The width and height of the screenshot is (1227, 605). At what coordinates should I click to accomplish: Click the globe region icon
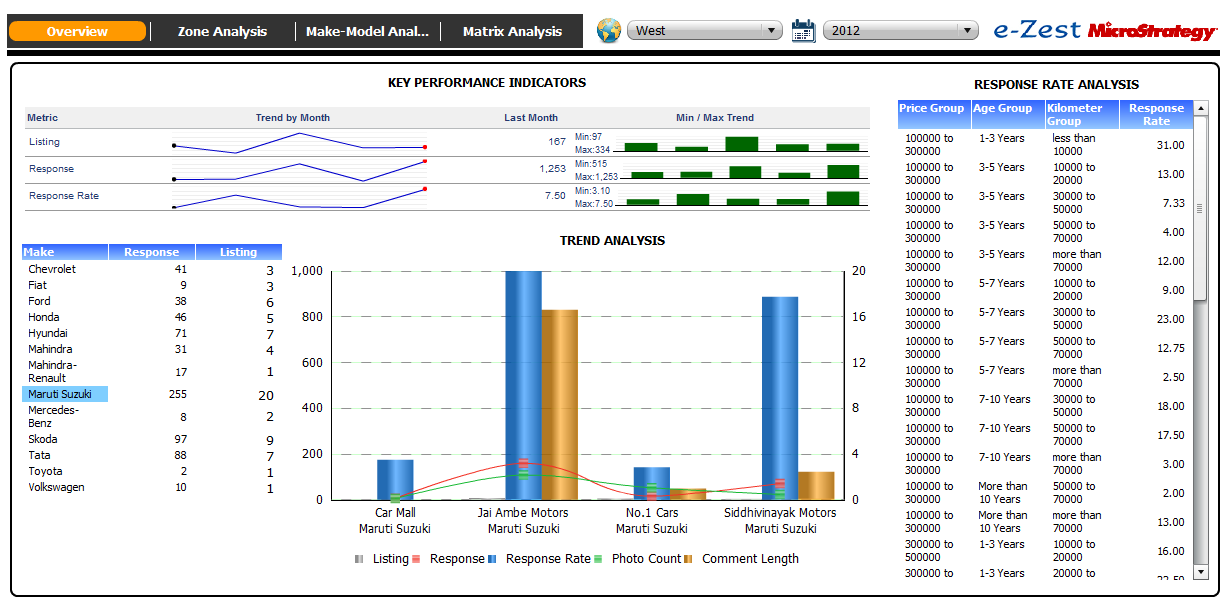tap(609, 30)
